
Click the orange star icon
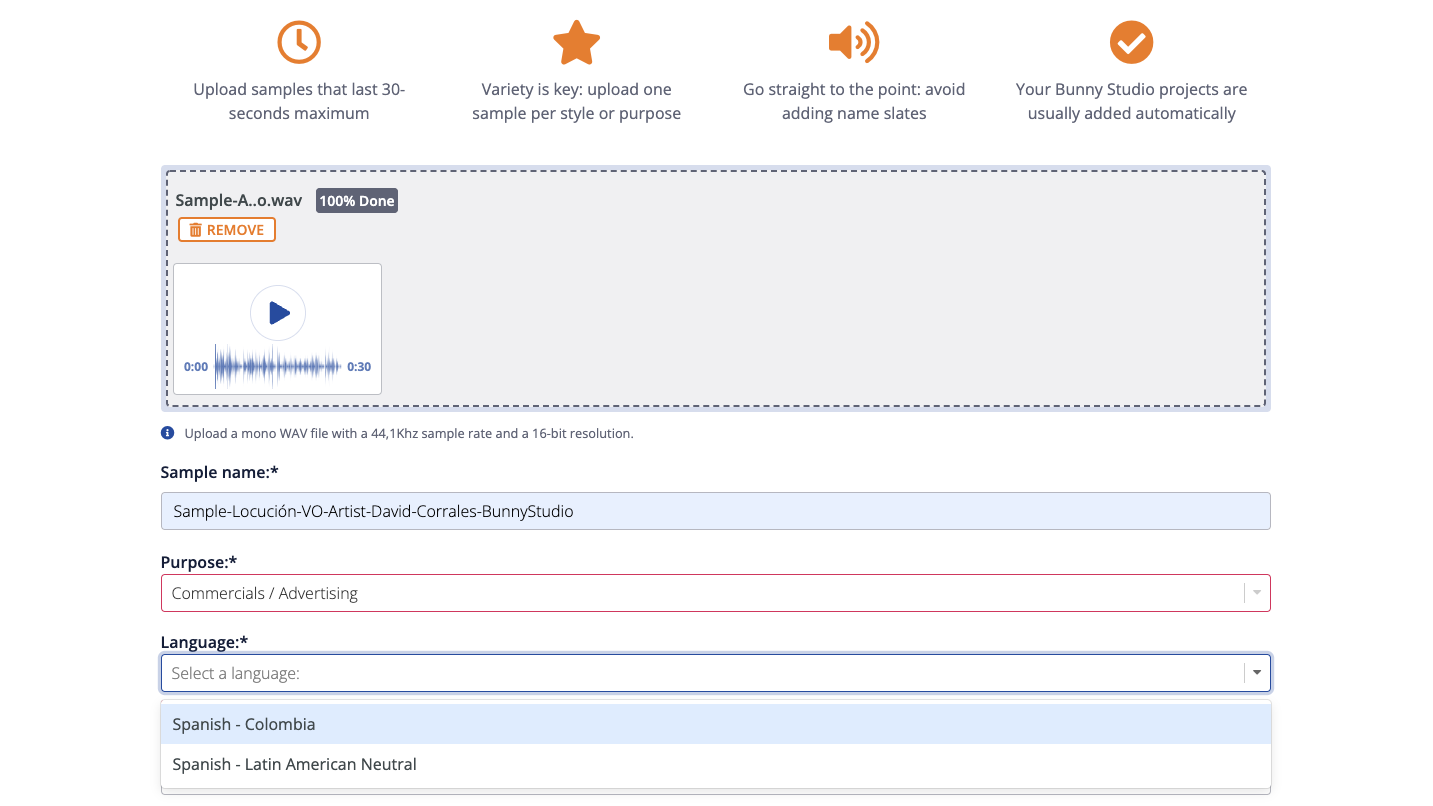click(576, 42)
